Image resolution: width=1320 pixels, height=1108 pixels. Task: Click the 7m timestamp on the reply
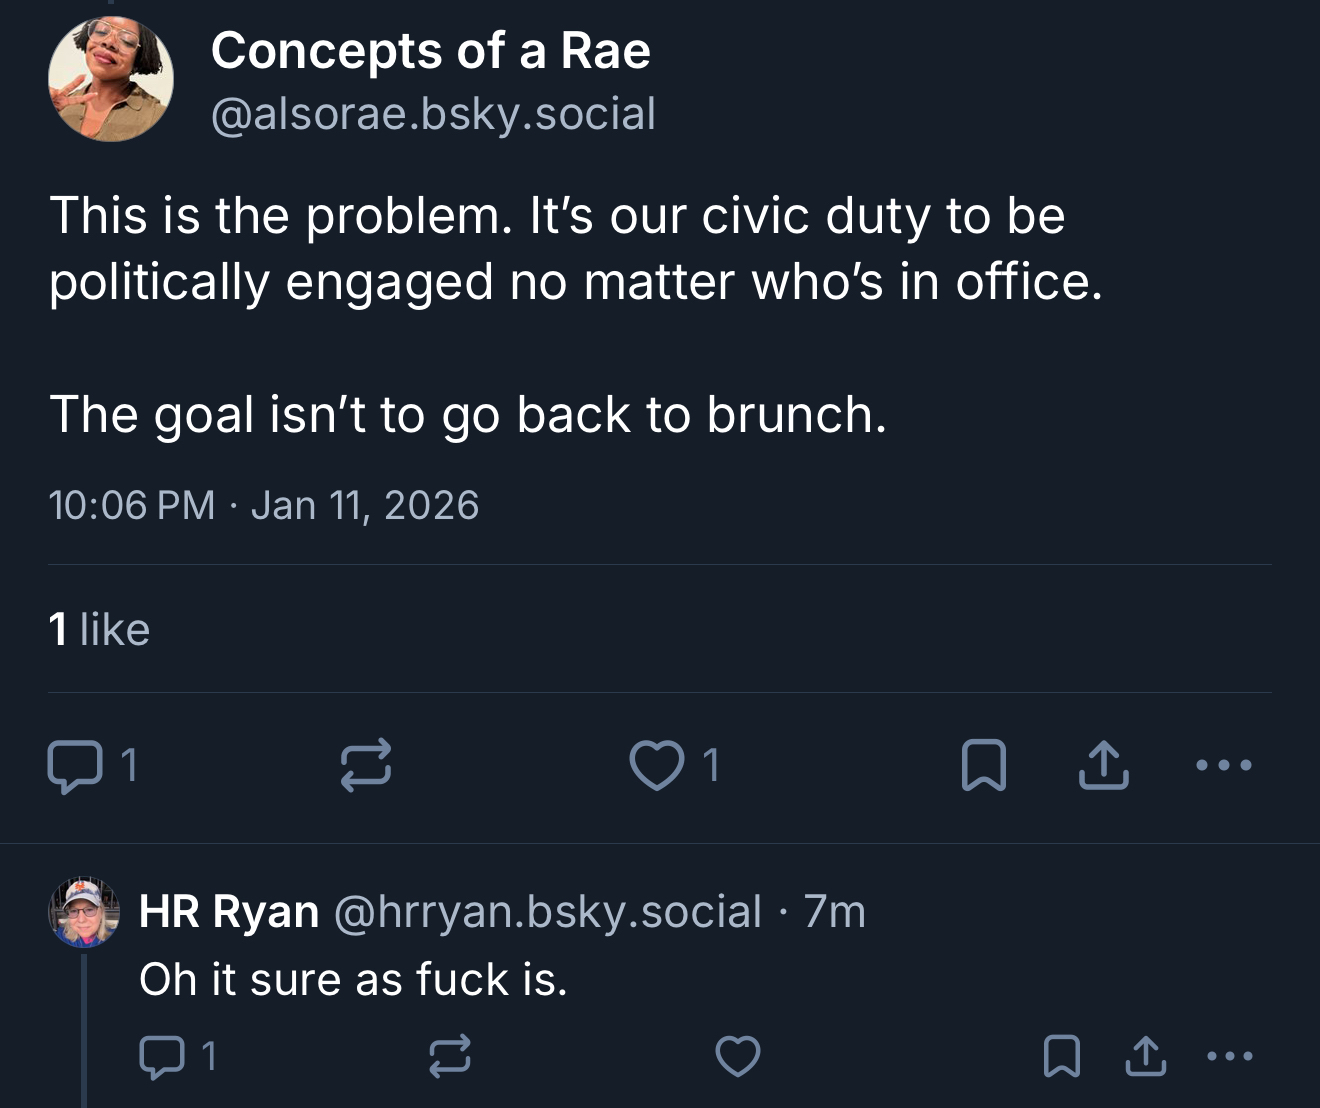[x=835, y=912]
